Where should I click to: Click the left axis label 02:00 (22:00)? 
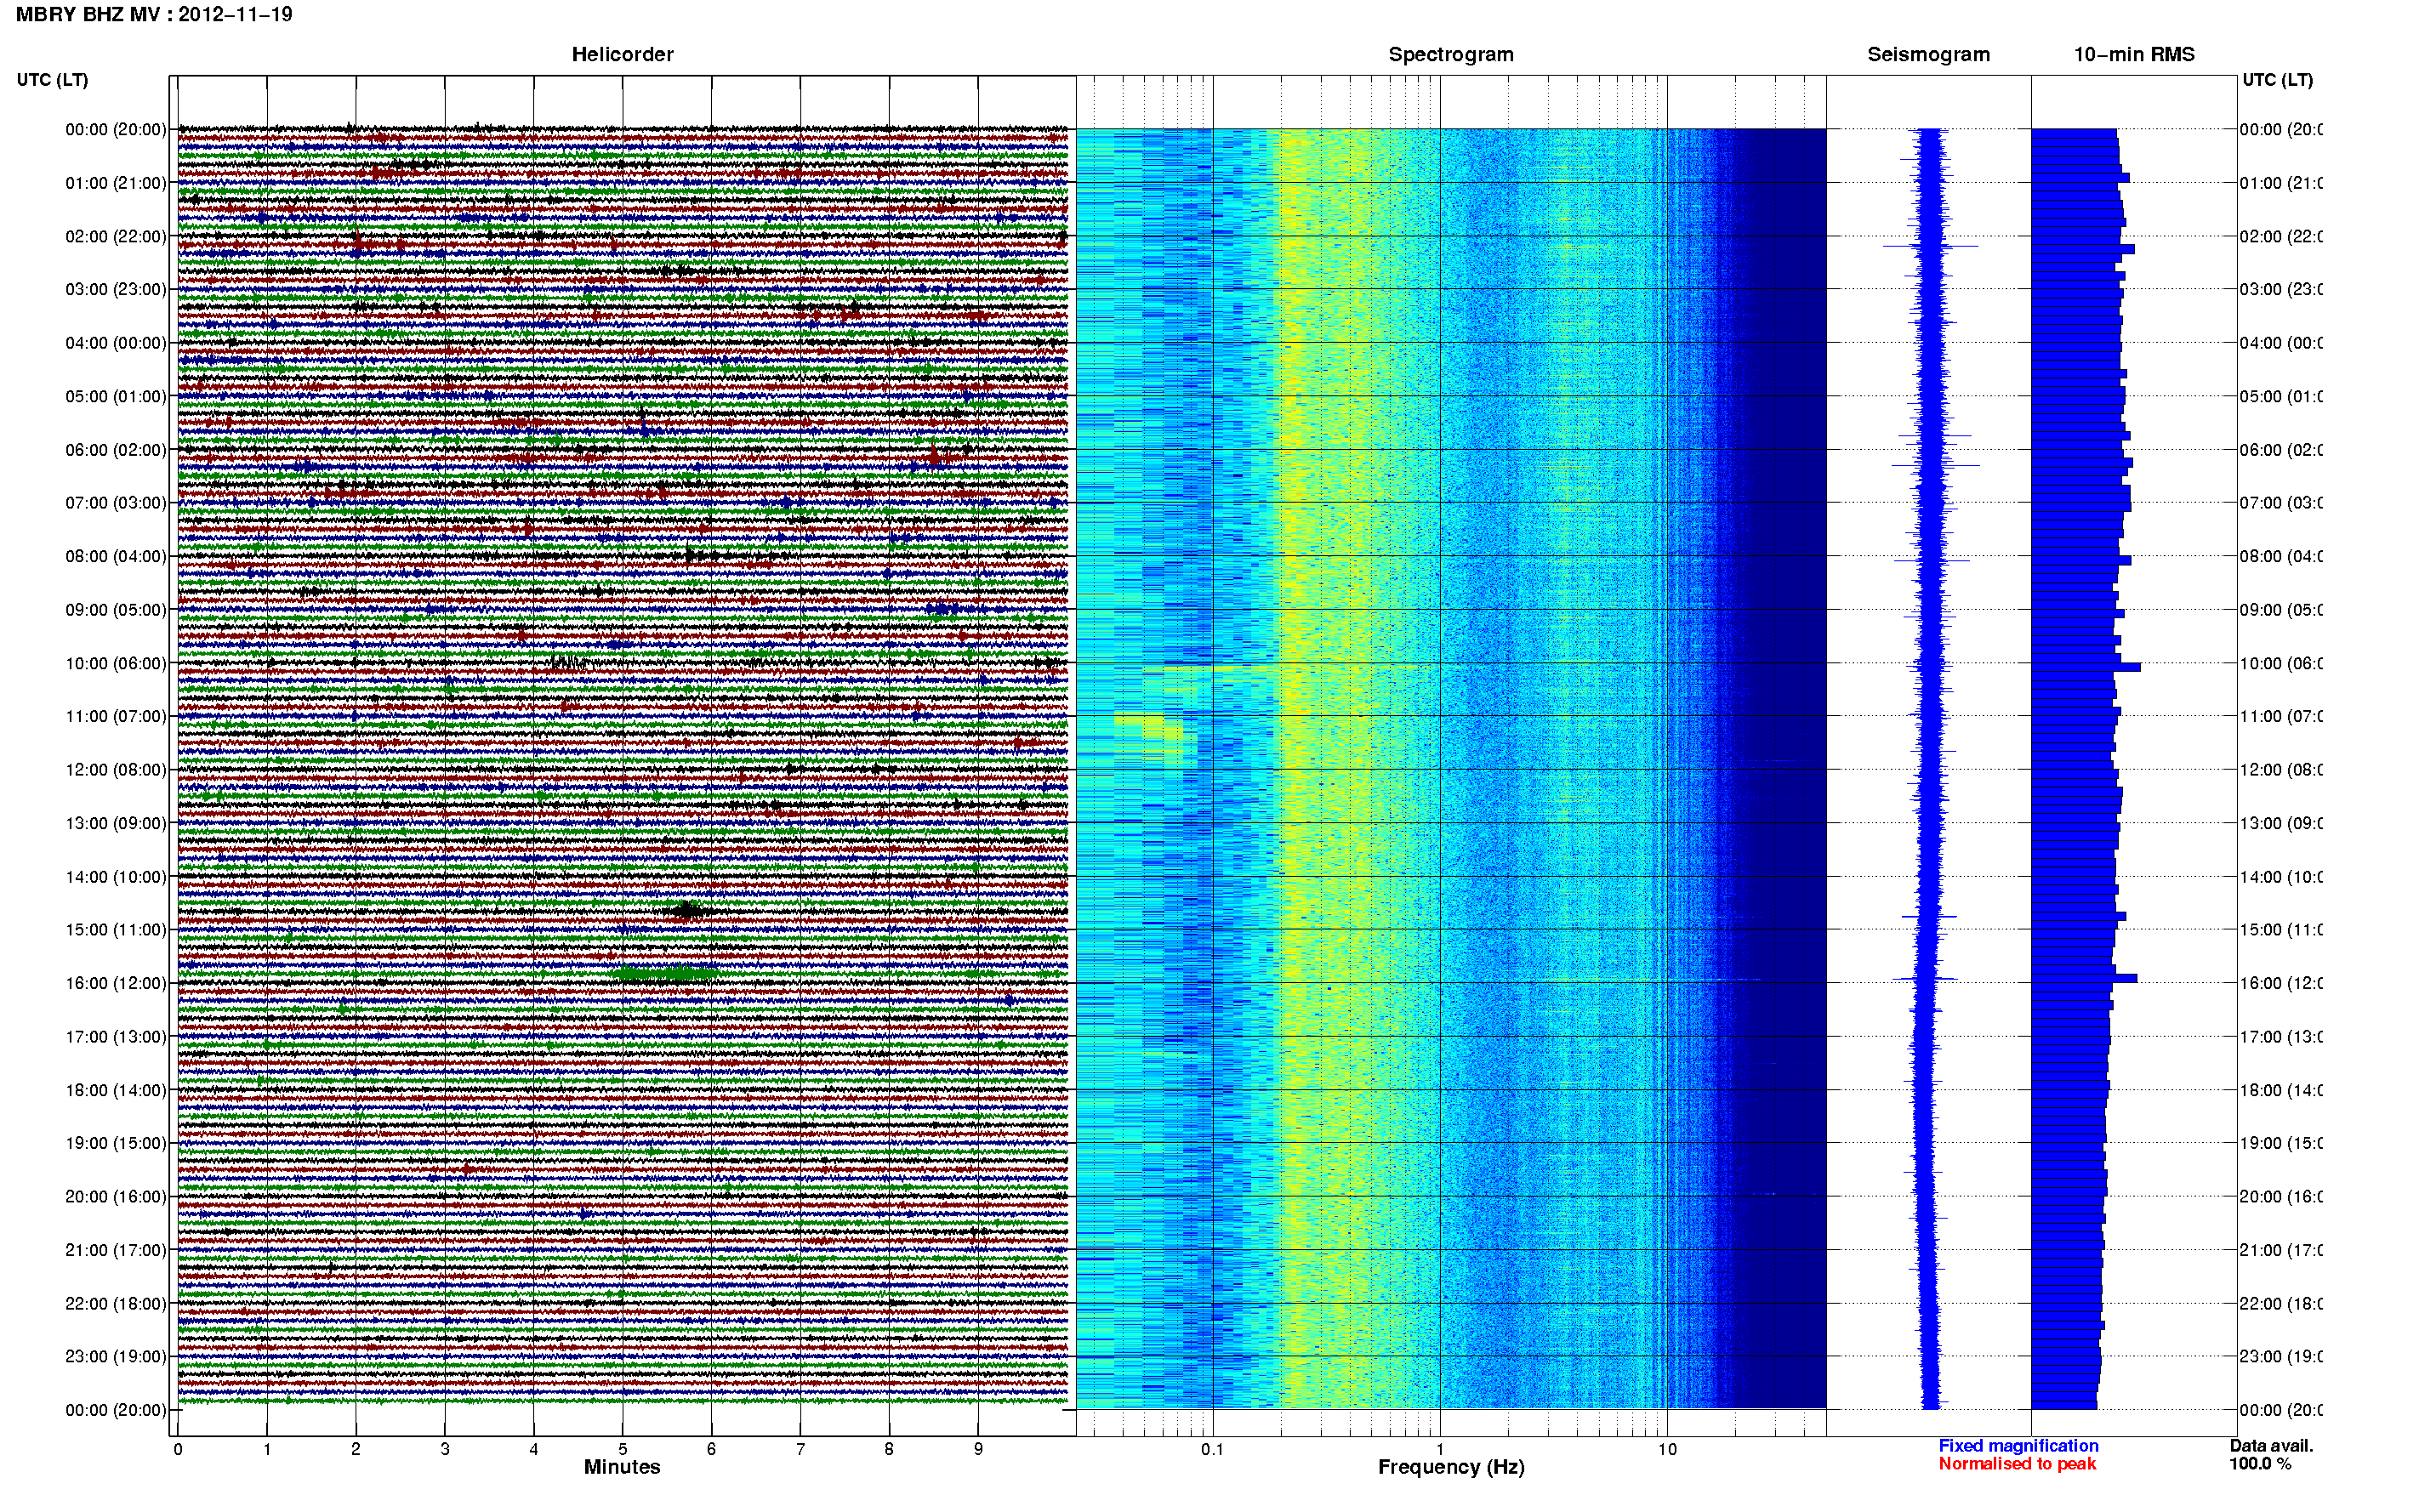[116, 236]
